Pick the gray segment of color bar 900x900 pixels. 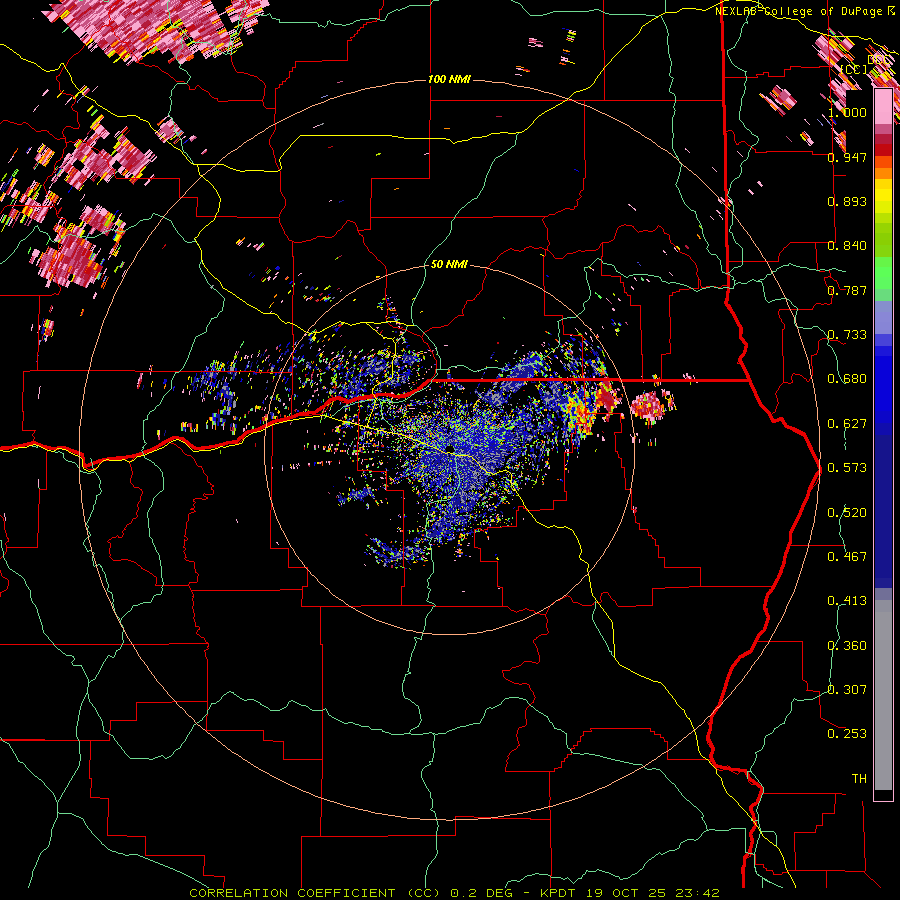[x=883, y=695]
